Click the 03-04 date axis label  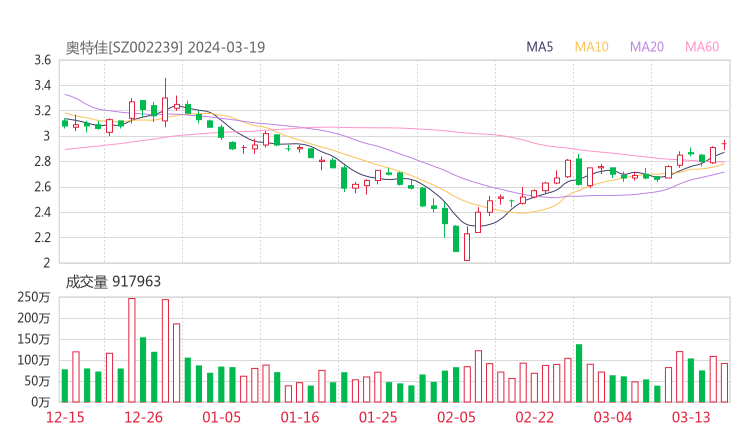tap(613, 417)
